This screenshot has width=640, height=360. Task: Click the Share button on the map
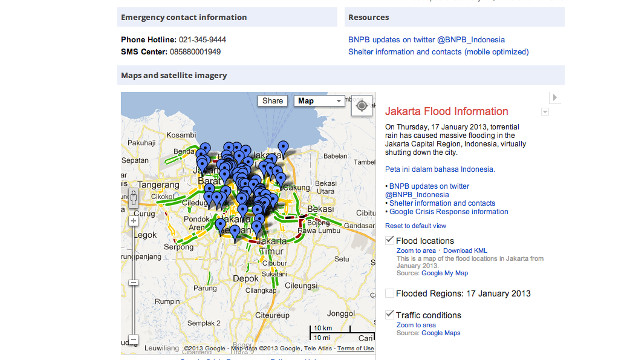(272, 101)
